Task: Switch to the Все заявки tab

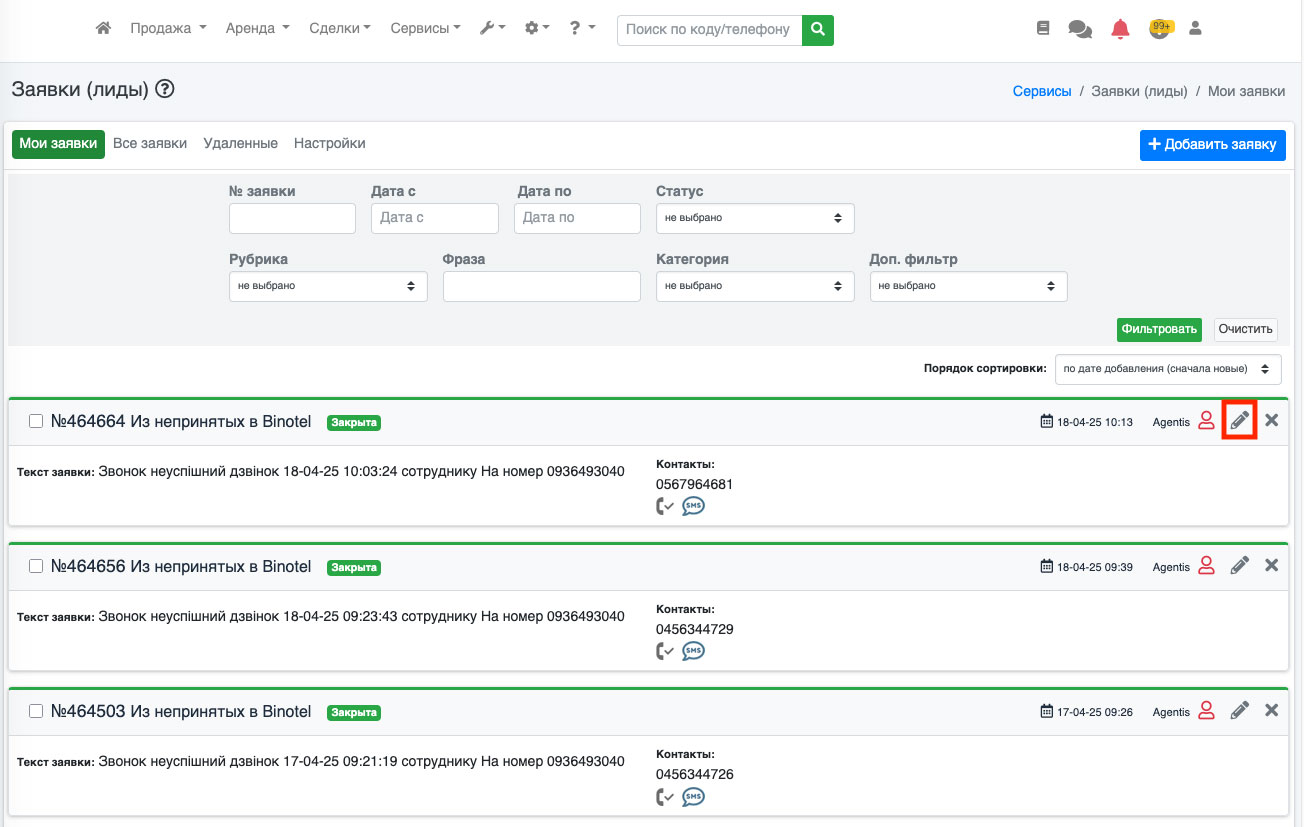Action: (x=150, y=144)
